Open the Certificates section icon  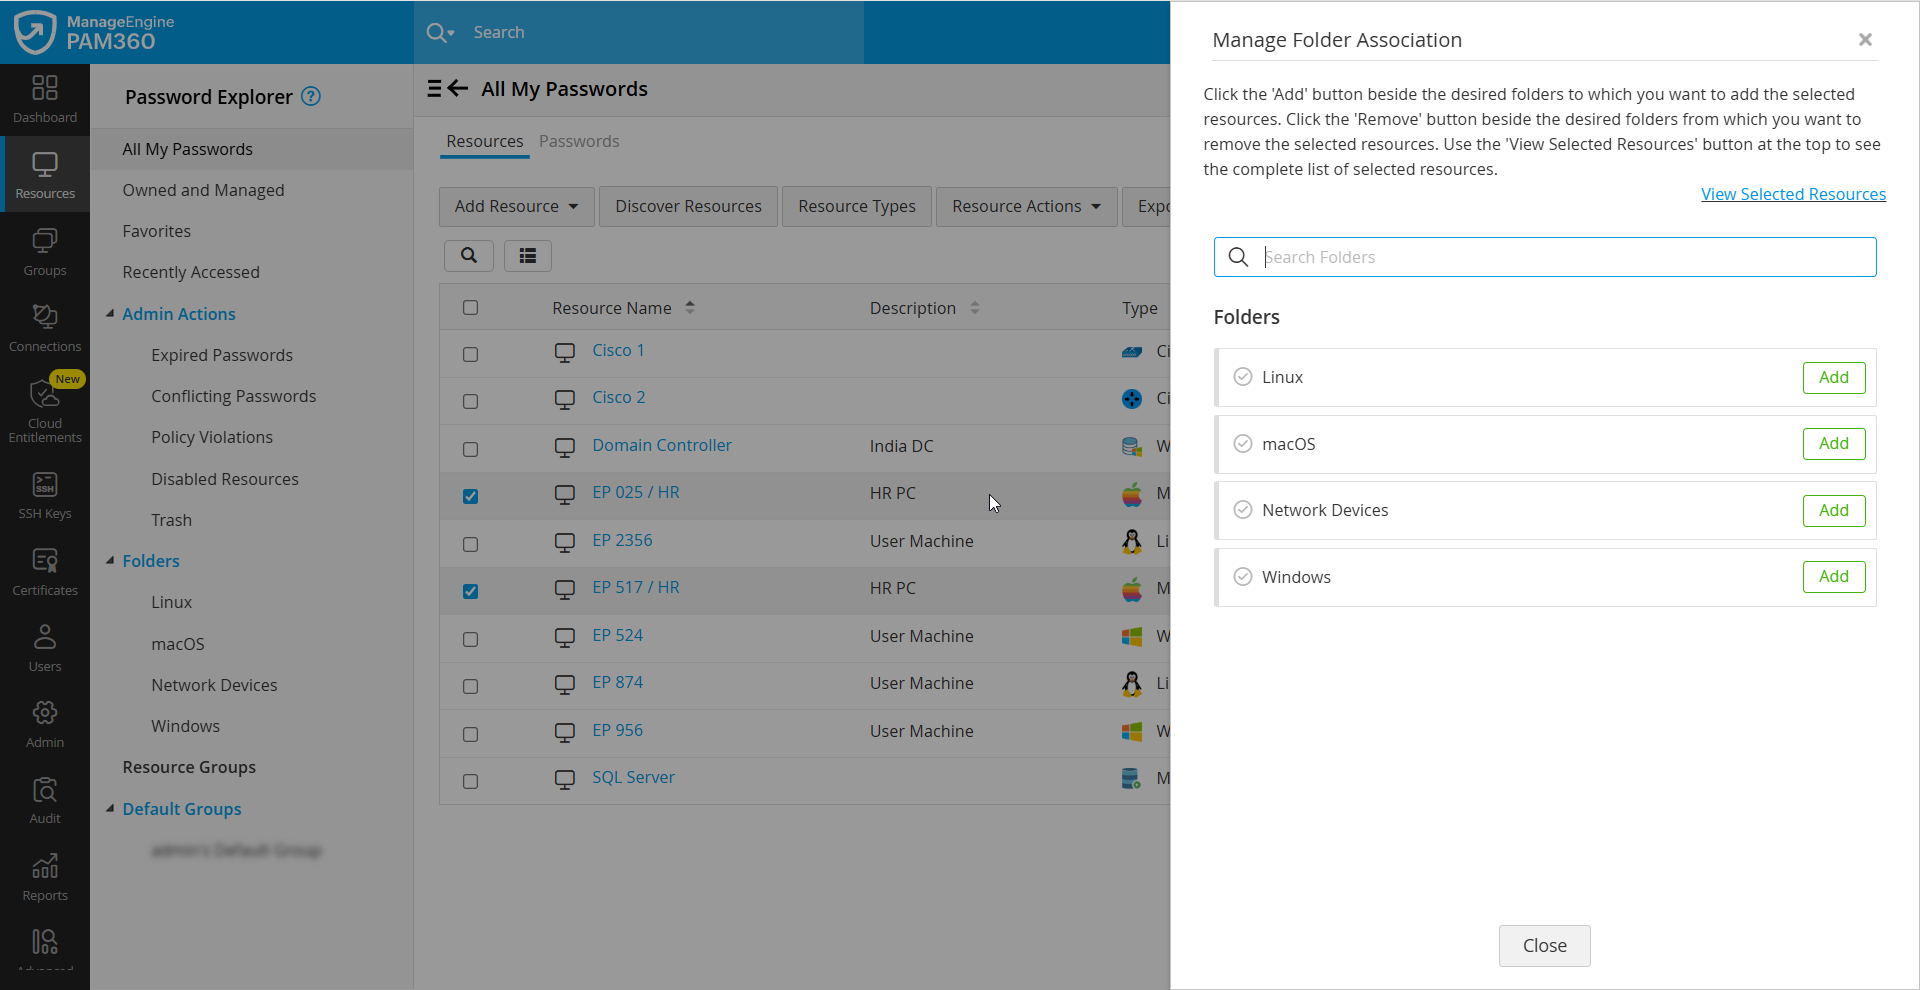tap(45, 572)
